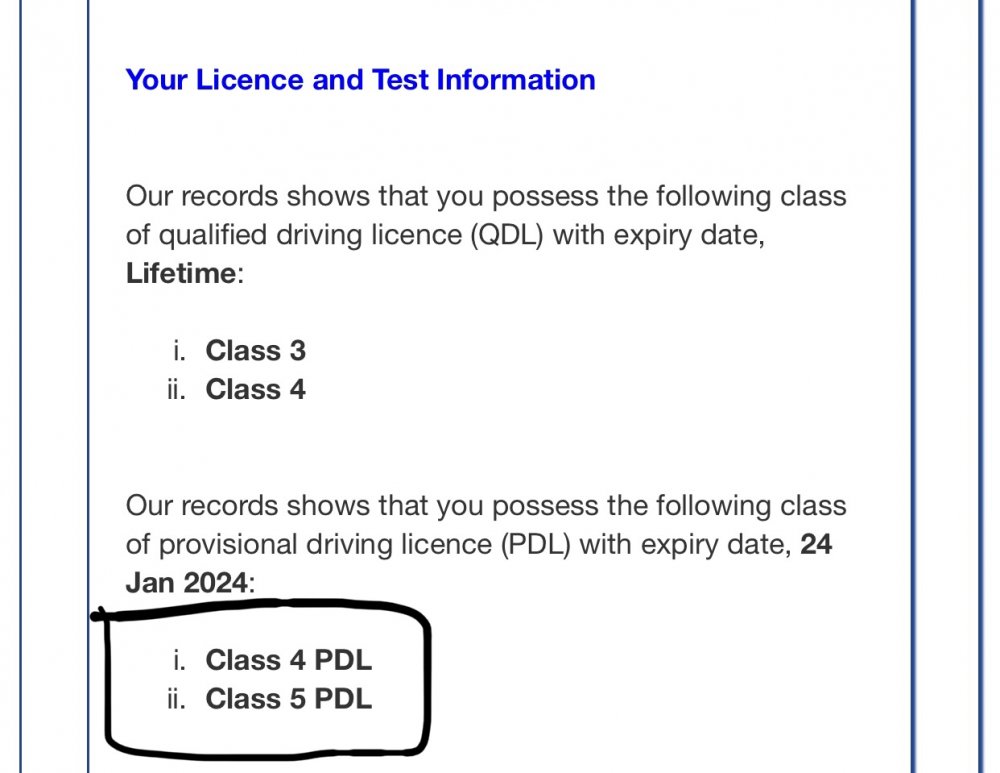Select the bold "Lifetime" expiry text
The height and width of the screenshot is (773, 1000).
(x=181, y=274)
